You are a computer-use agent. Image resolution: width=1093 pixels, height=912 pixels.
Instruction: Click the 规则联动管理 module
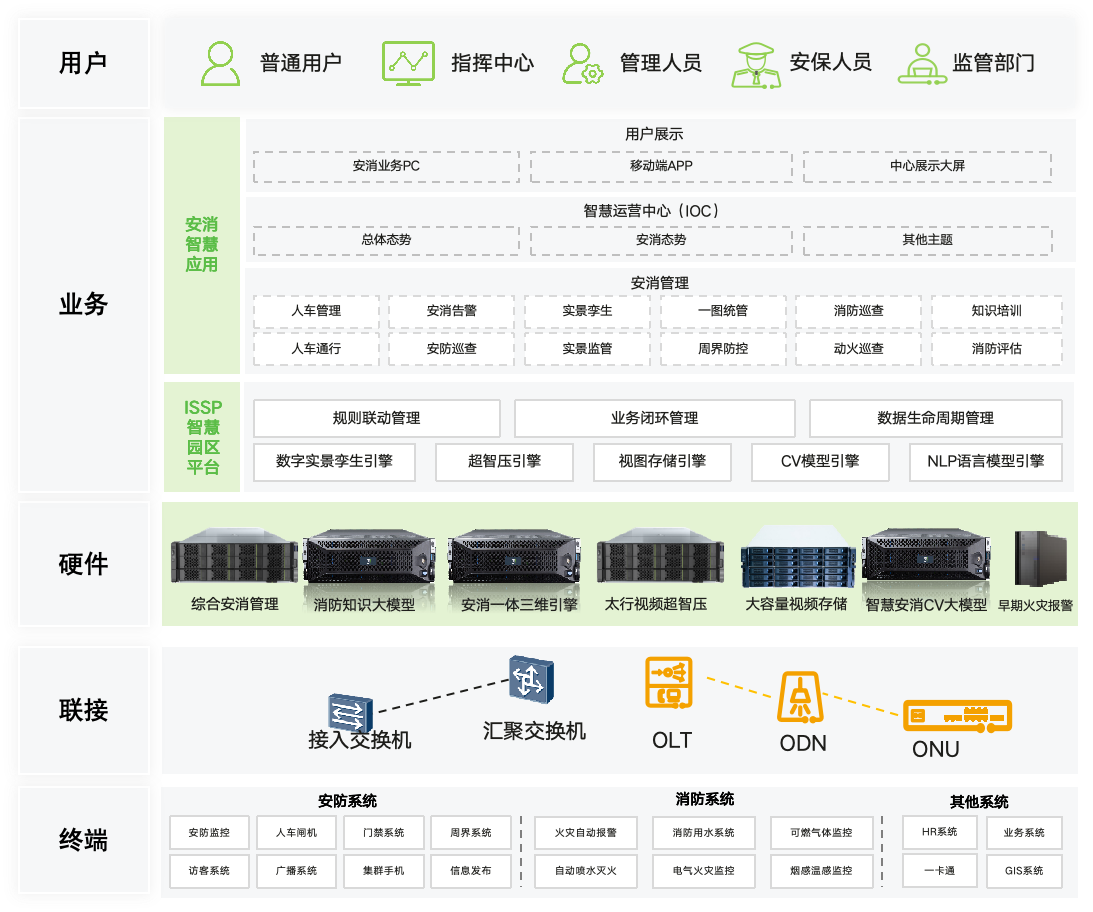(377, 418)
